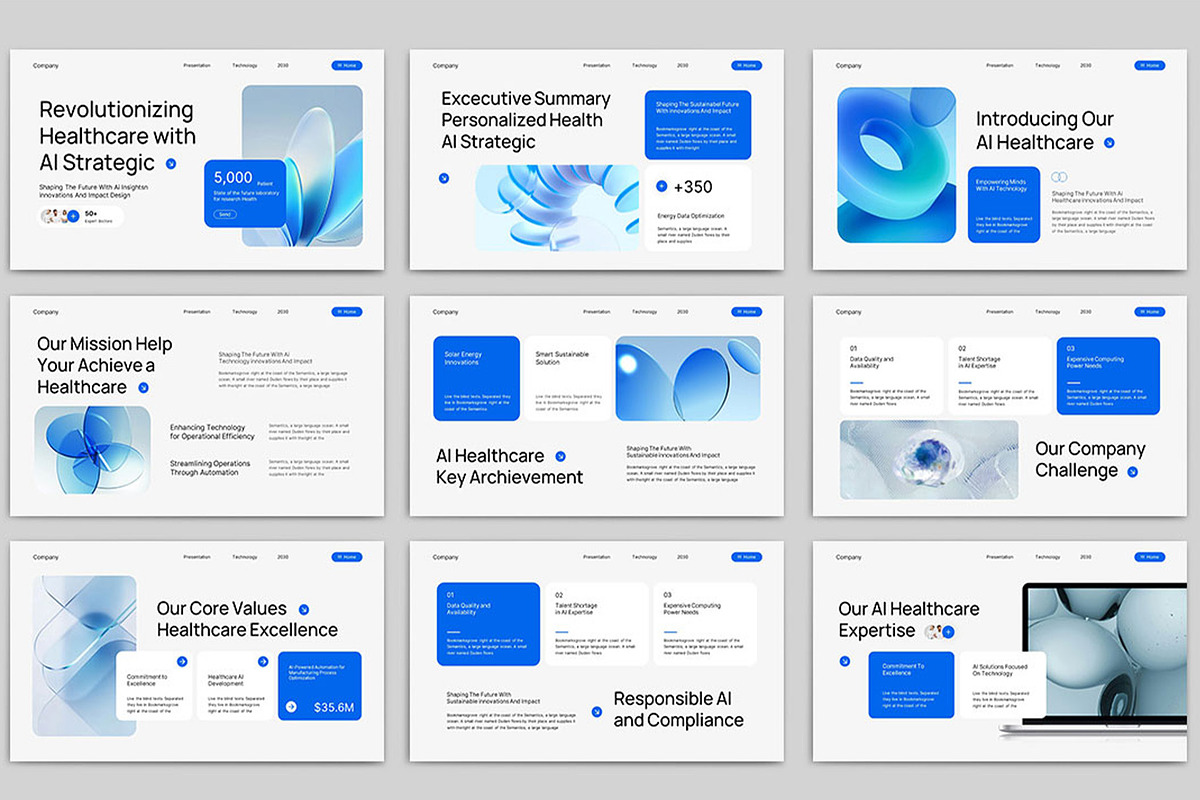Click the arrow icon left of the Executive Summary slide image
The width and height of the screenshot is (1200, 800).
pos(444,178)
